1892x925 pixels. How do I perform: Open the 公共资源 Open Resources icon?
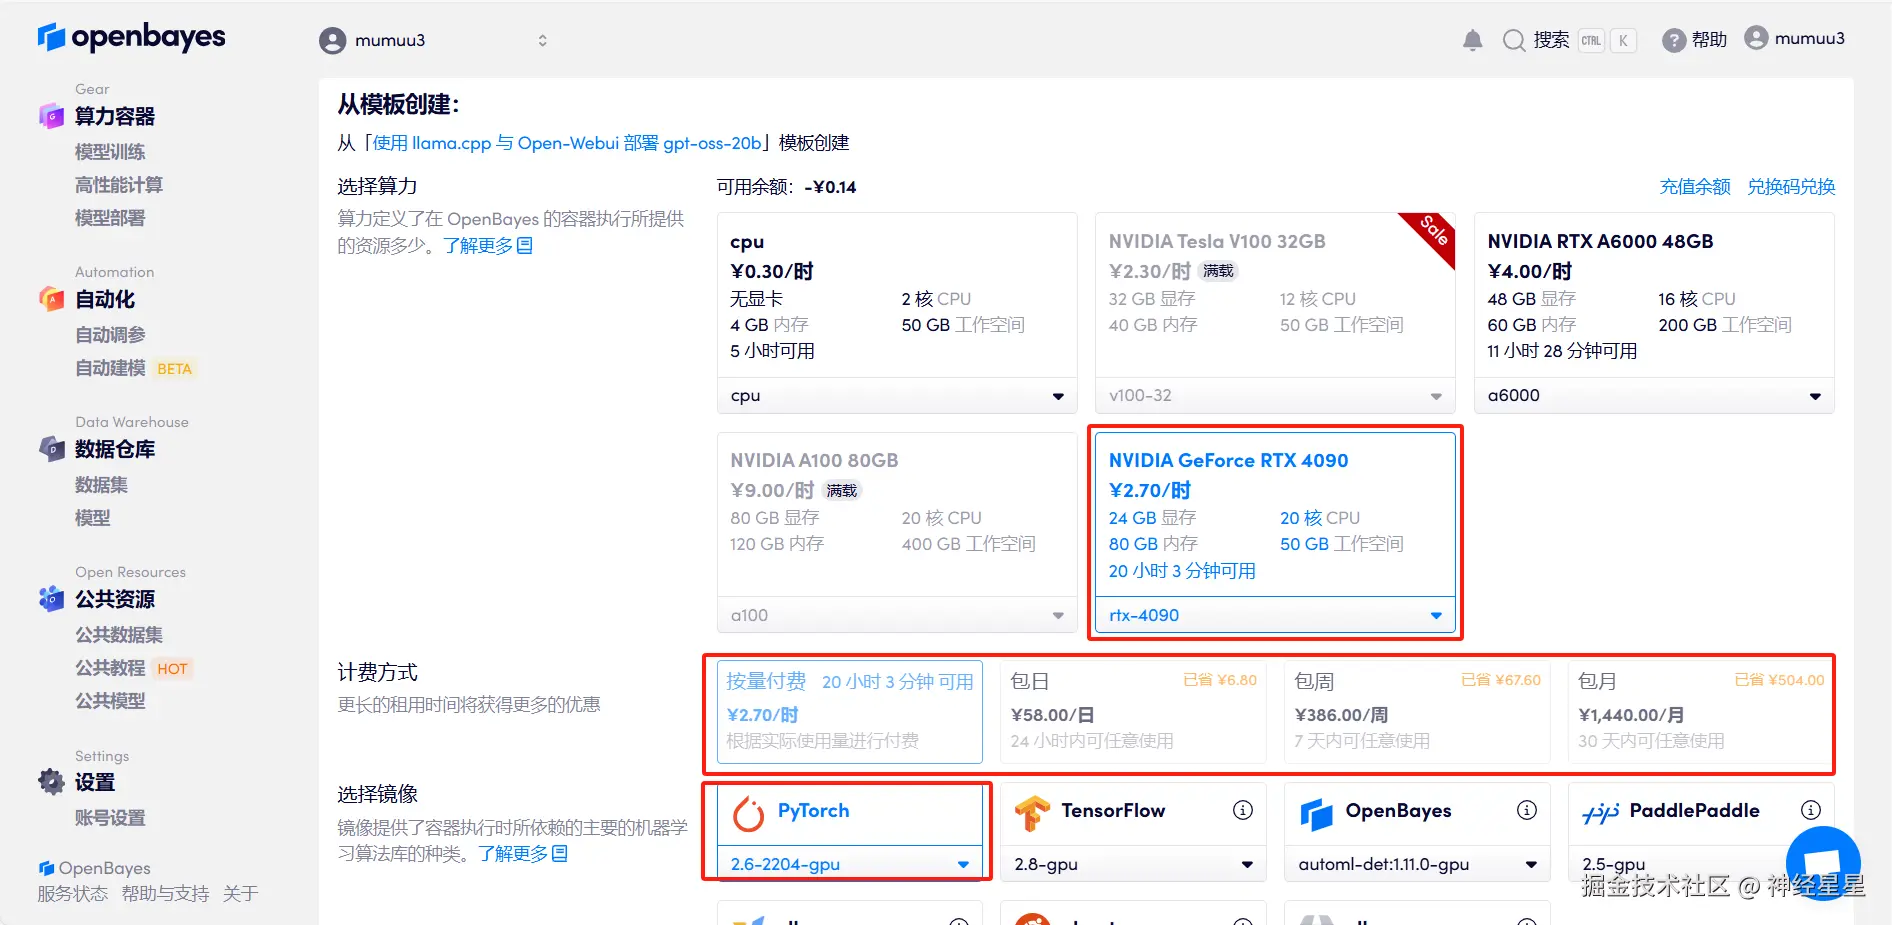click(x=51, y=599)
